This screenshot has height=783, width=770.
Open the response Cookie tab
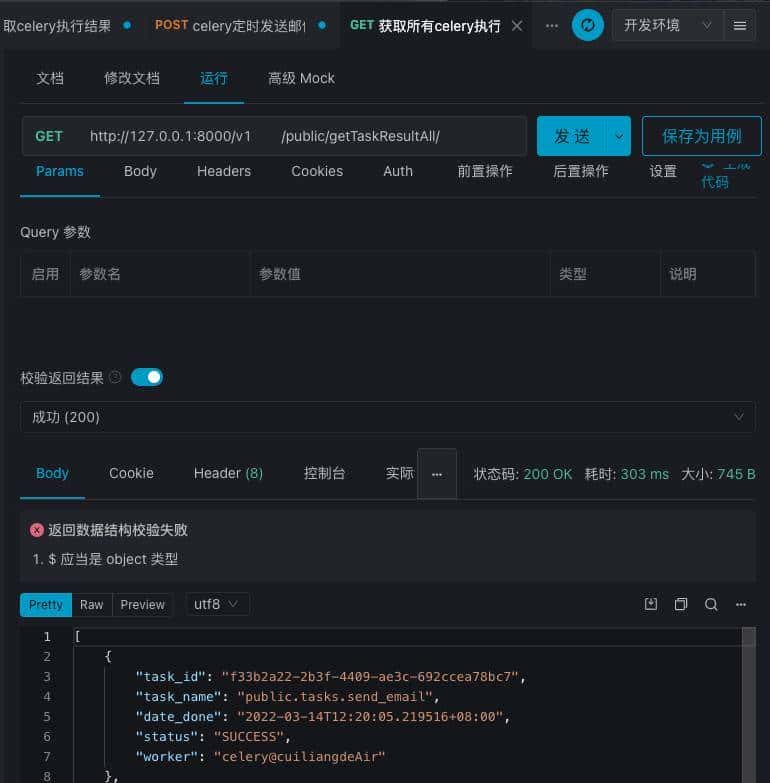pos(131,473)
